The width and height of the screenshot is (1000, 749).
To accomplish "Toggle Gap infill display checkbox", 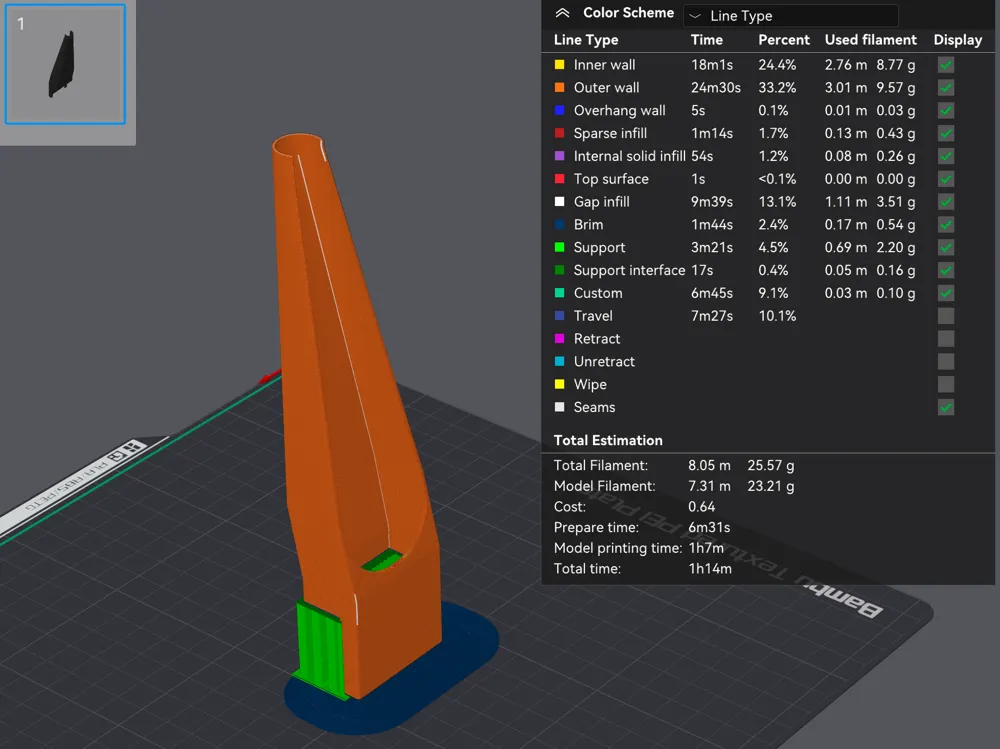I will click(946, 202).
